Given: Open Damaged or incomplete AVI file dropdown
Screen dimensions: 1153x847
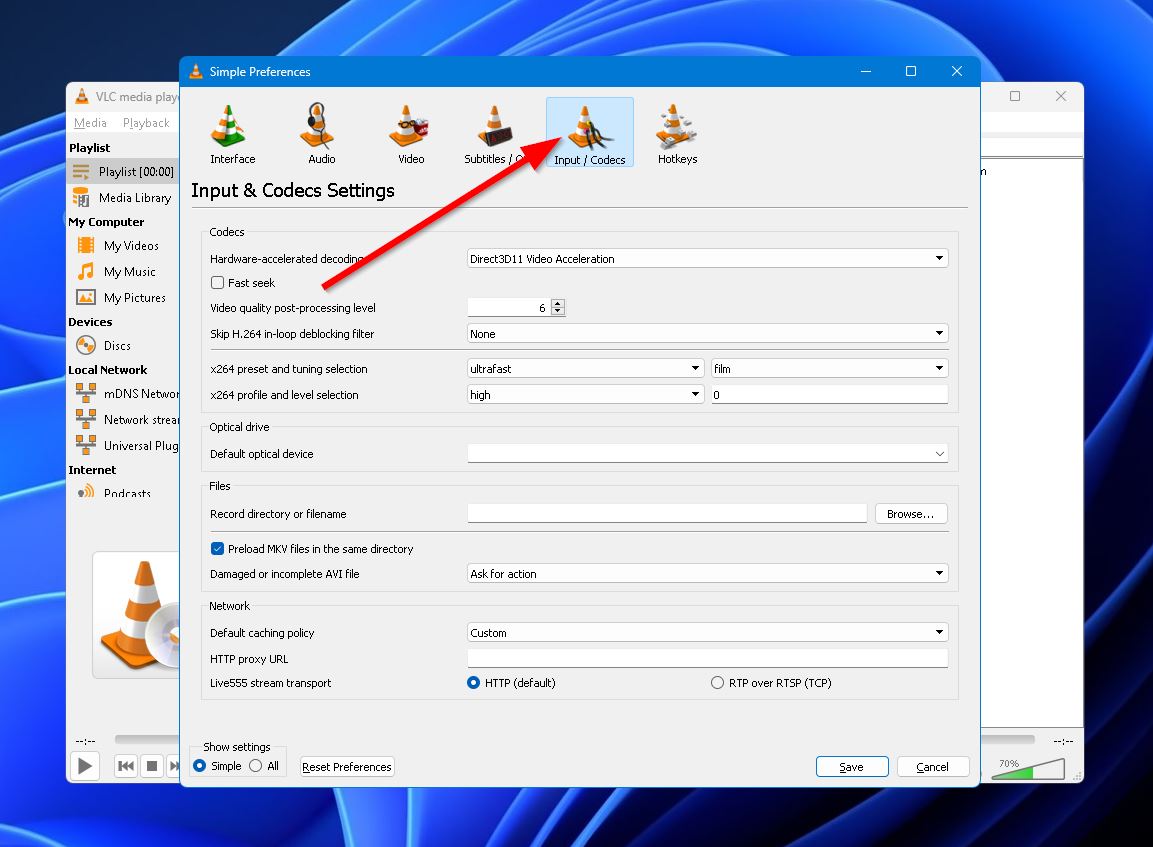Looking at the screenshot, I should point(707,573).
